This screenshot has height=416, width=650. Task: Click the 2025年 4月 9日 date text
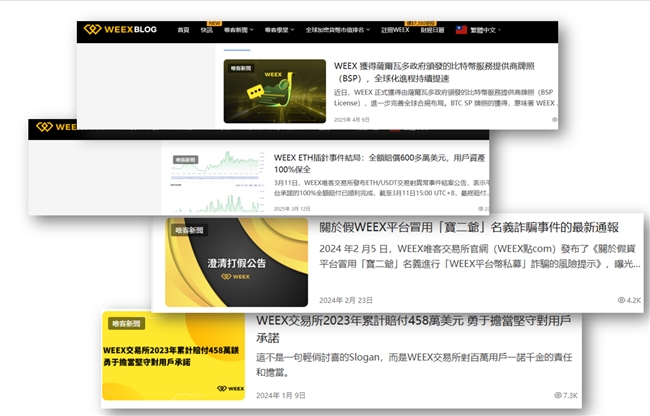tap(352, 119)
